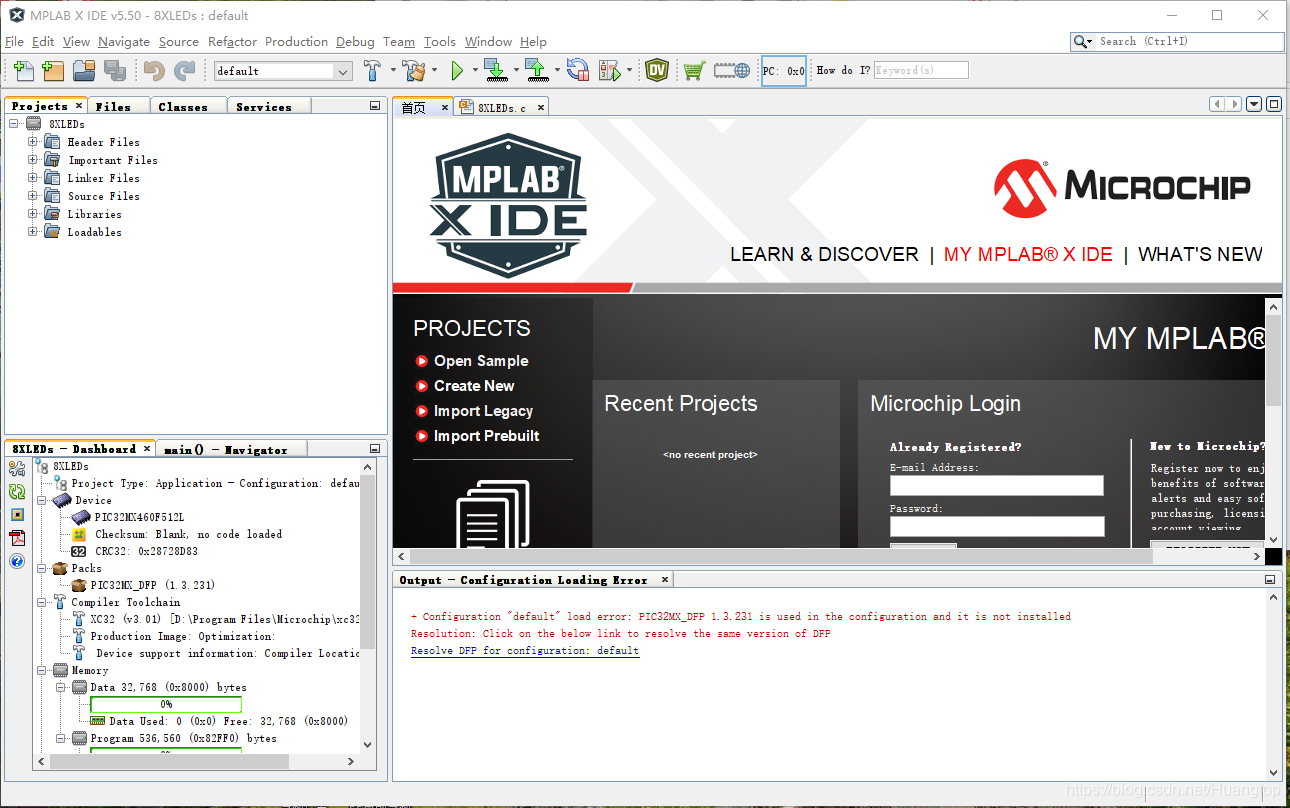Viewport: 1290px width, 808px height.
Task: Collapse the 8XLEDs project node
Action: pos(14,124)
